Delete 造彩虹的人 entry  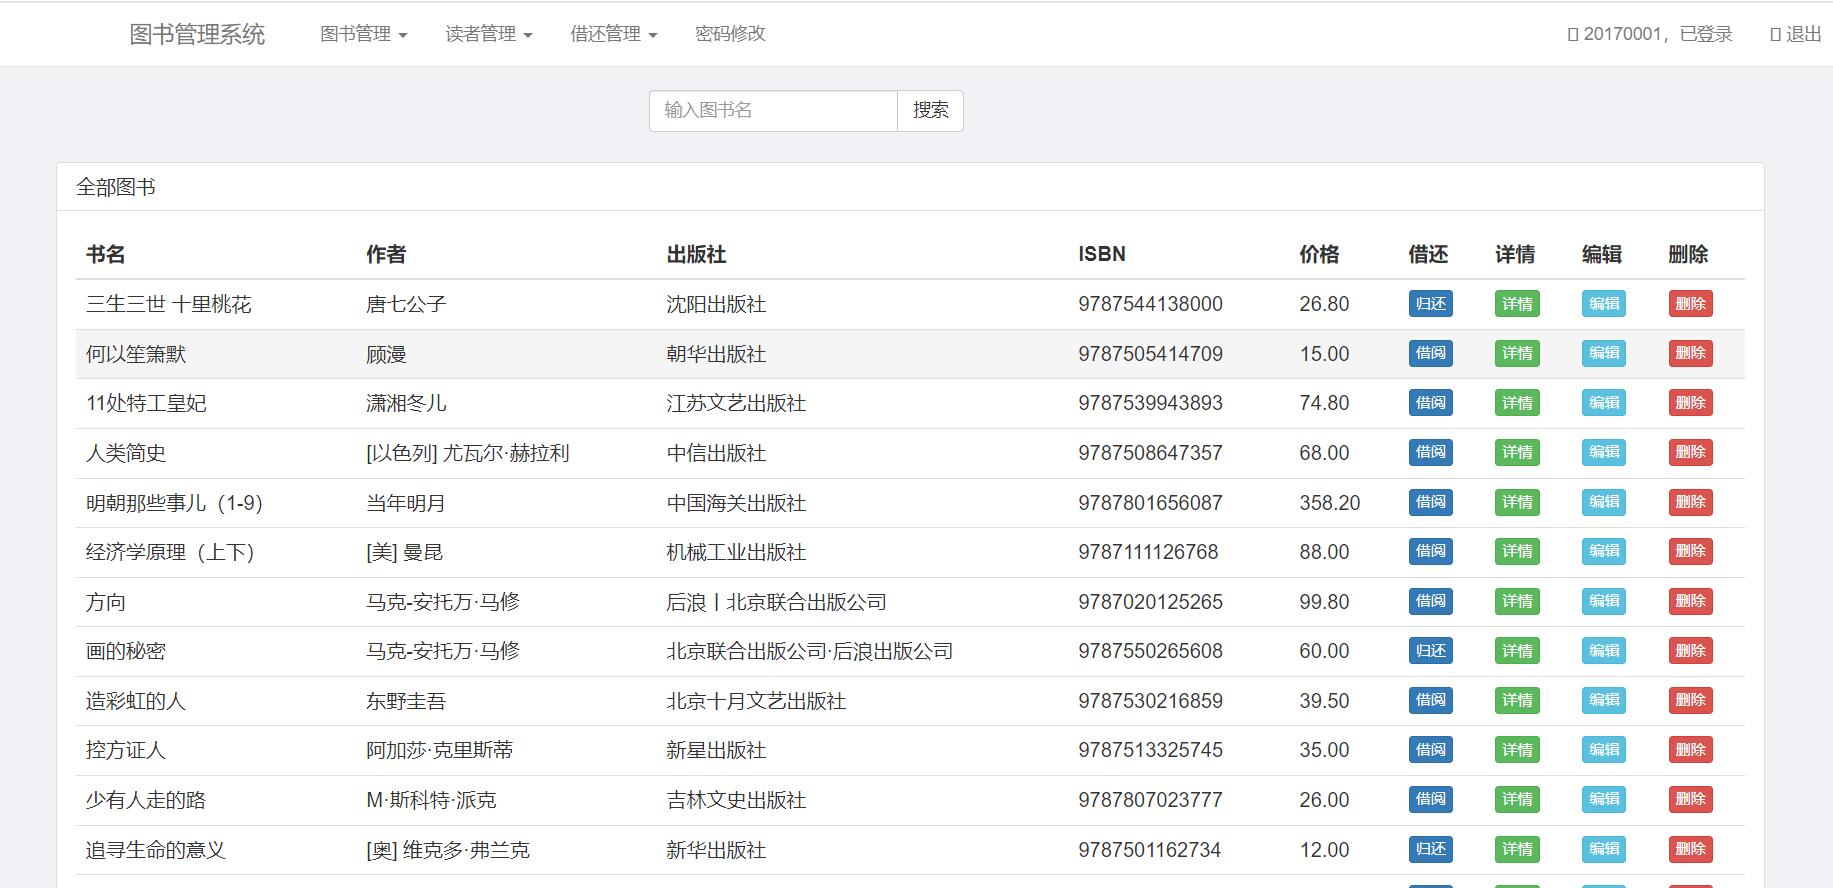[x=1690, y=700]
